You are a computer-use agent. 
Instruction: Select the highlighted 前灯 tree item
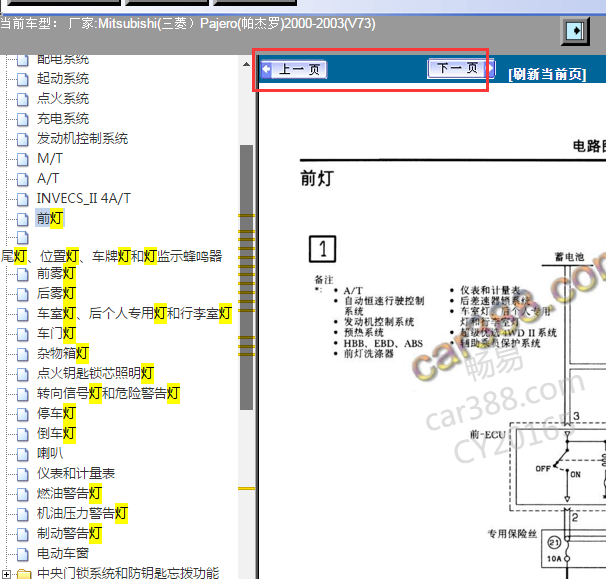coord(49,219)
